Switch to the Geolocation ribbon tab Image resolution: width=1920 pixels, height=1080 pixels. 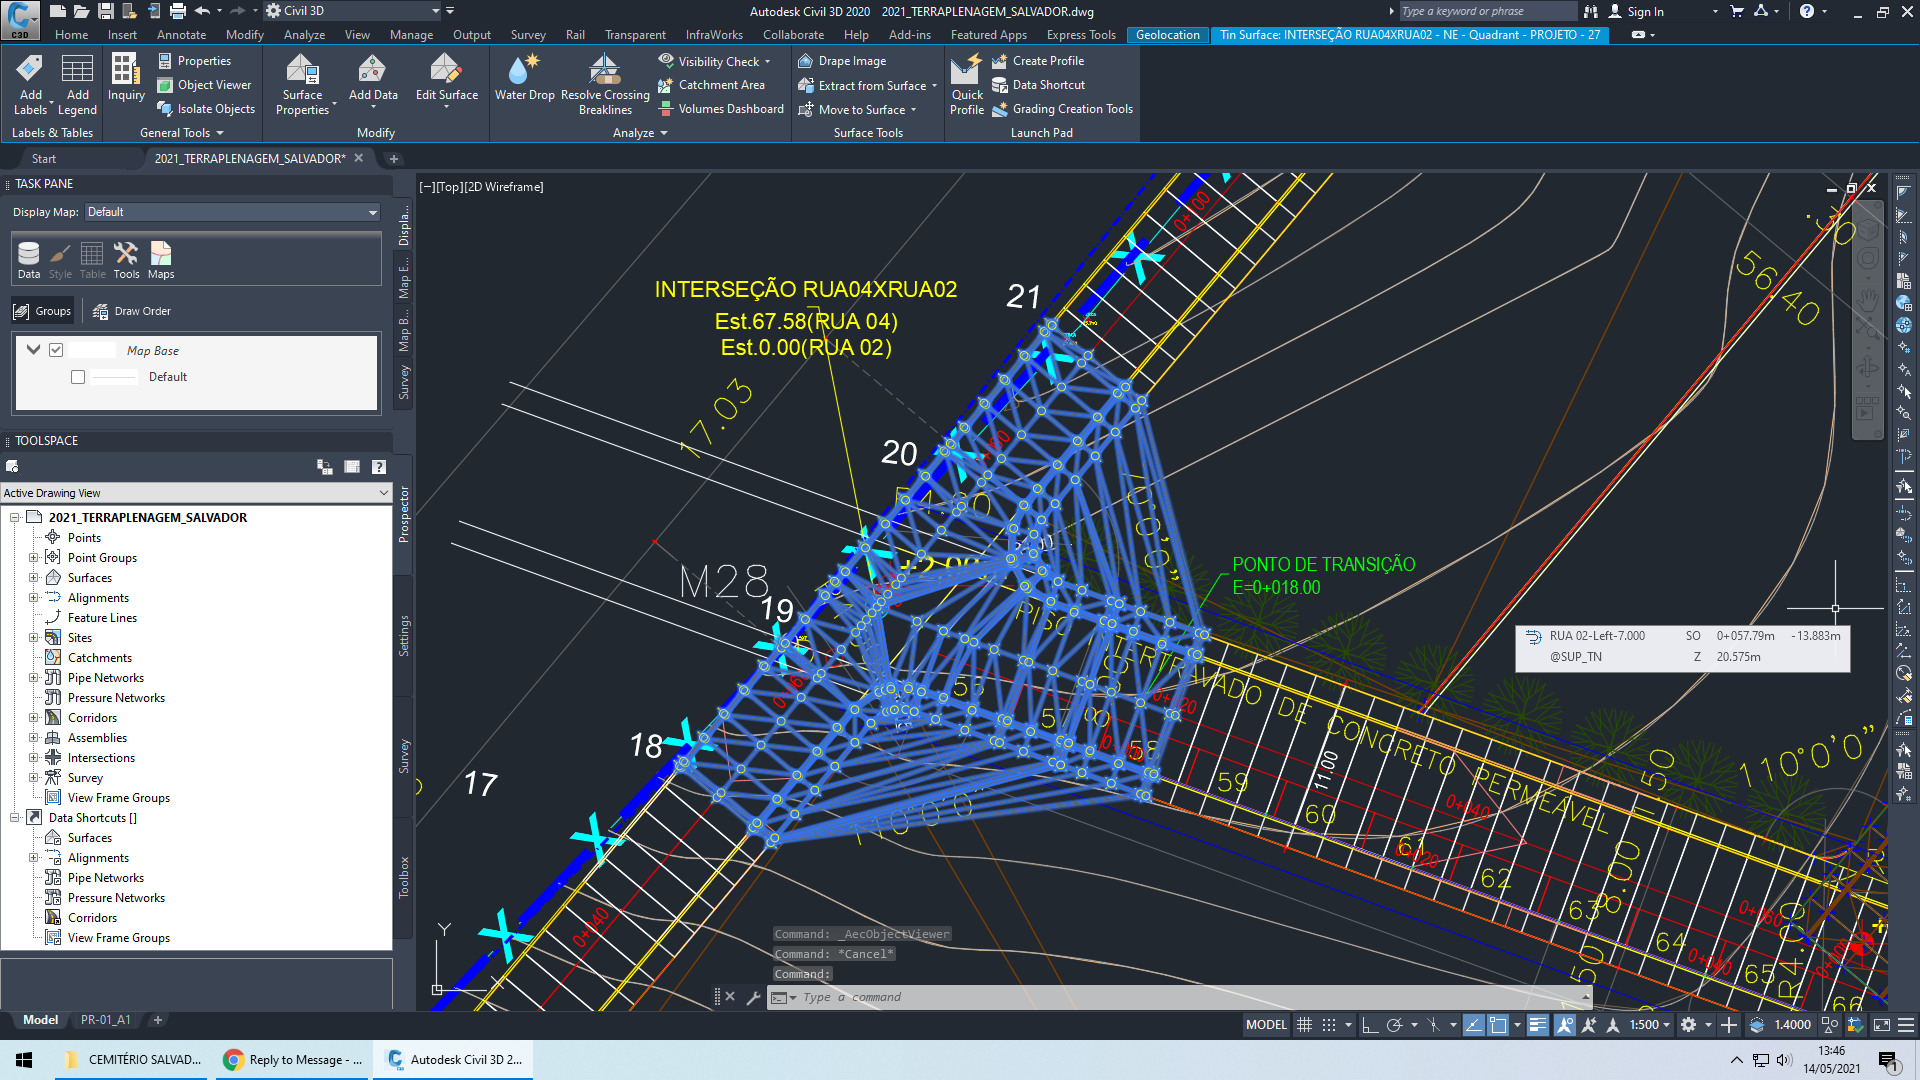pyautogui.click(x=1167, y=35)
